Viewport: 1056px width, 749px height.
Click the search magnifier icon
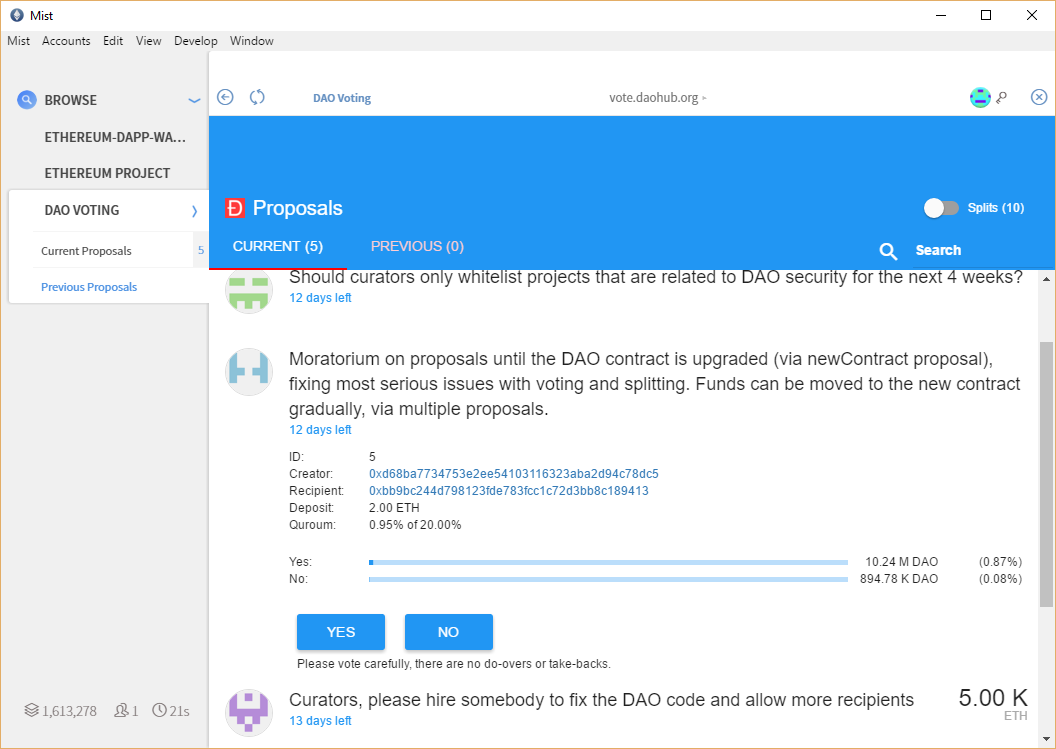click(x=888, y=251)
